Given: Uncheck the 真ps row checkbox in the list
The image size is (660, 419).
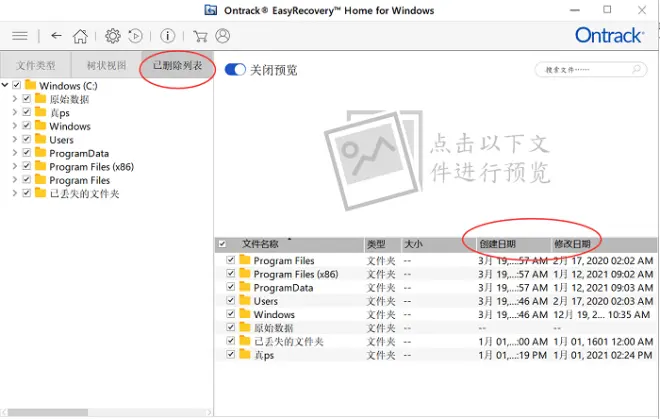Looking at the screenshot, I should coord(230,354).
